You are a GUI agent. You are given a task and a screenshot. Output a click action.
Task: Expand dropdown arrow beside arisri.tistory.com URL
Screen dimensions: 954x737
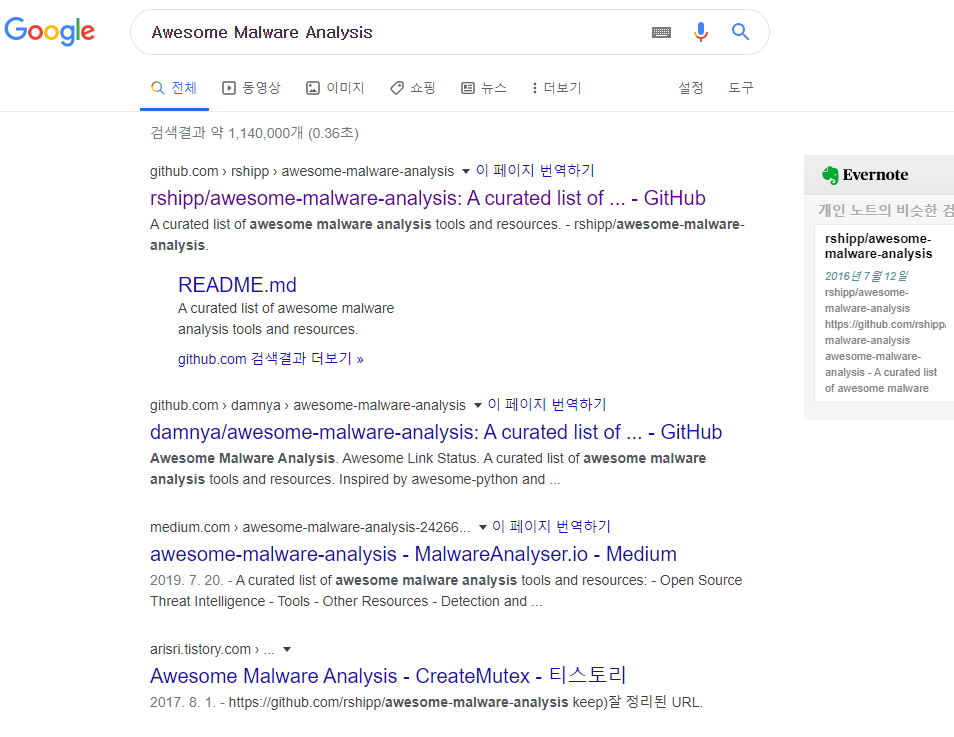tap(287, 649)
